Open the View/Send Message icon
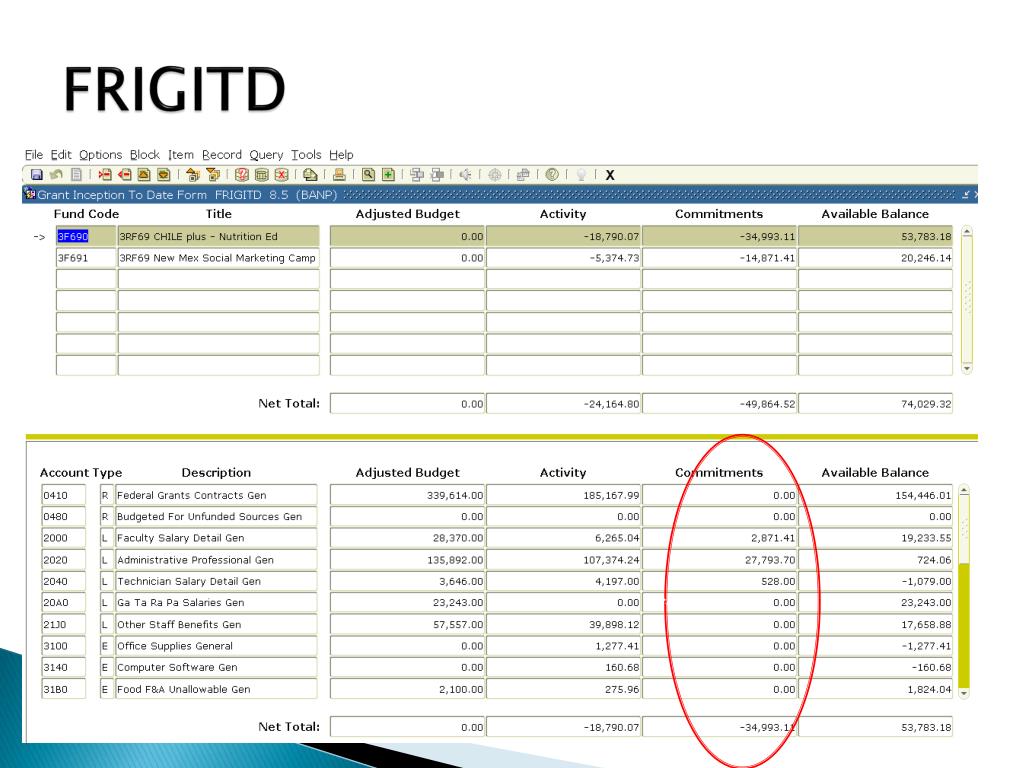The height and width of the screenshot is (768, 1024). tap(310, 174)
